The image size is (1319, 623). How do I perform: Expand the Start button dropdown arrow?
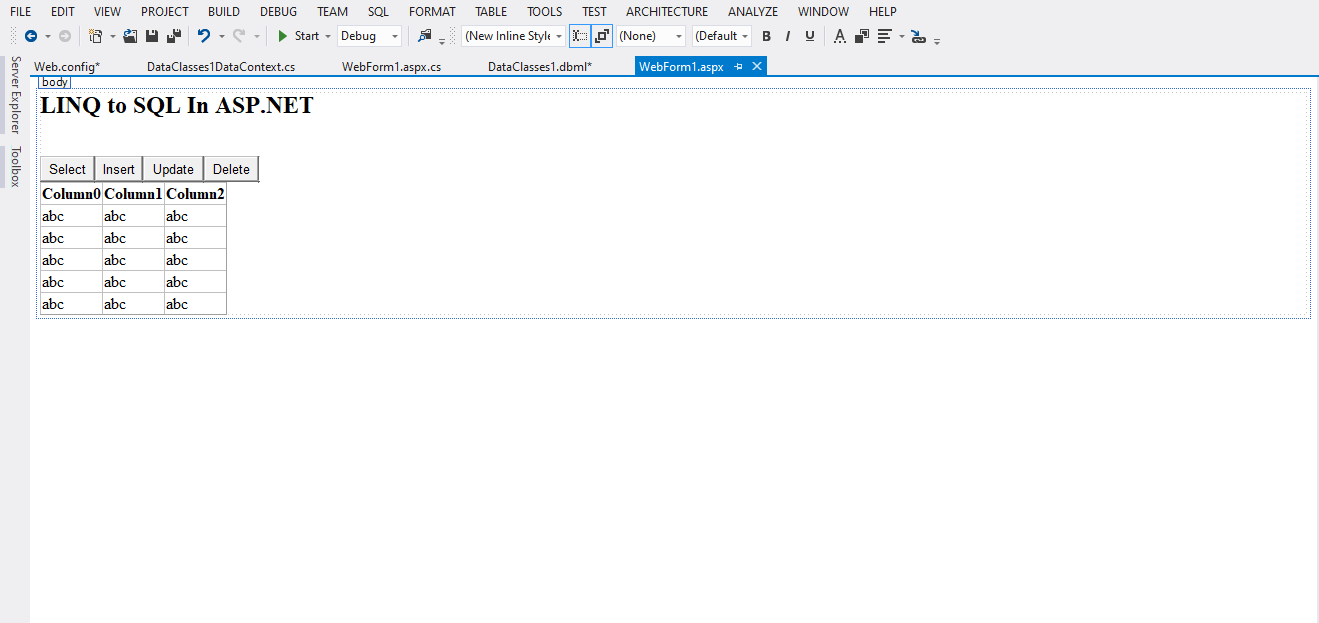point(328,37)
